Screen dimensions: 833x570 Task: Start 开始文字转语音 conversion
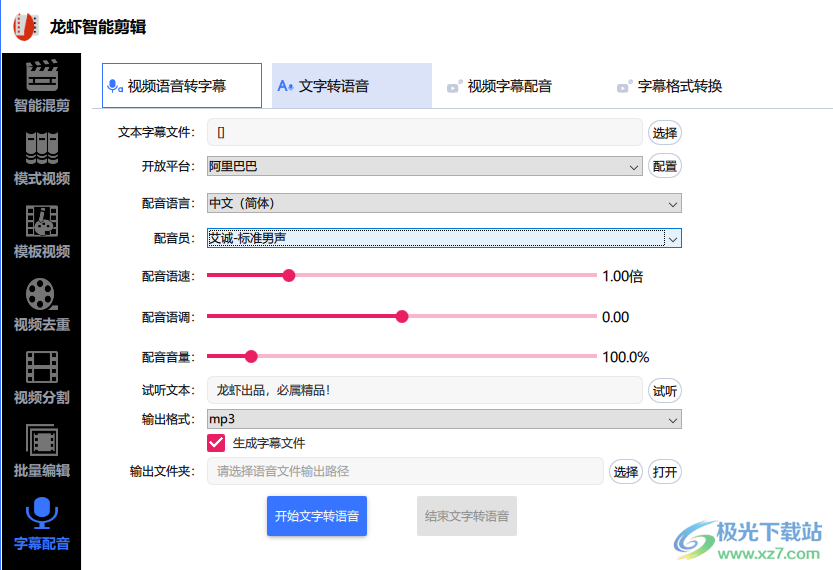[x=317, y=516]
